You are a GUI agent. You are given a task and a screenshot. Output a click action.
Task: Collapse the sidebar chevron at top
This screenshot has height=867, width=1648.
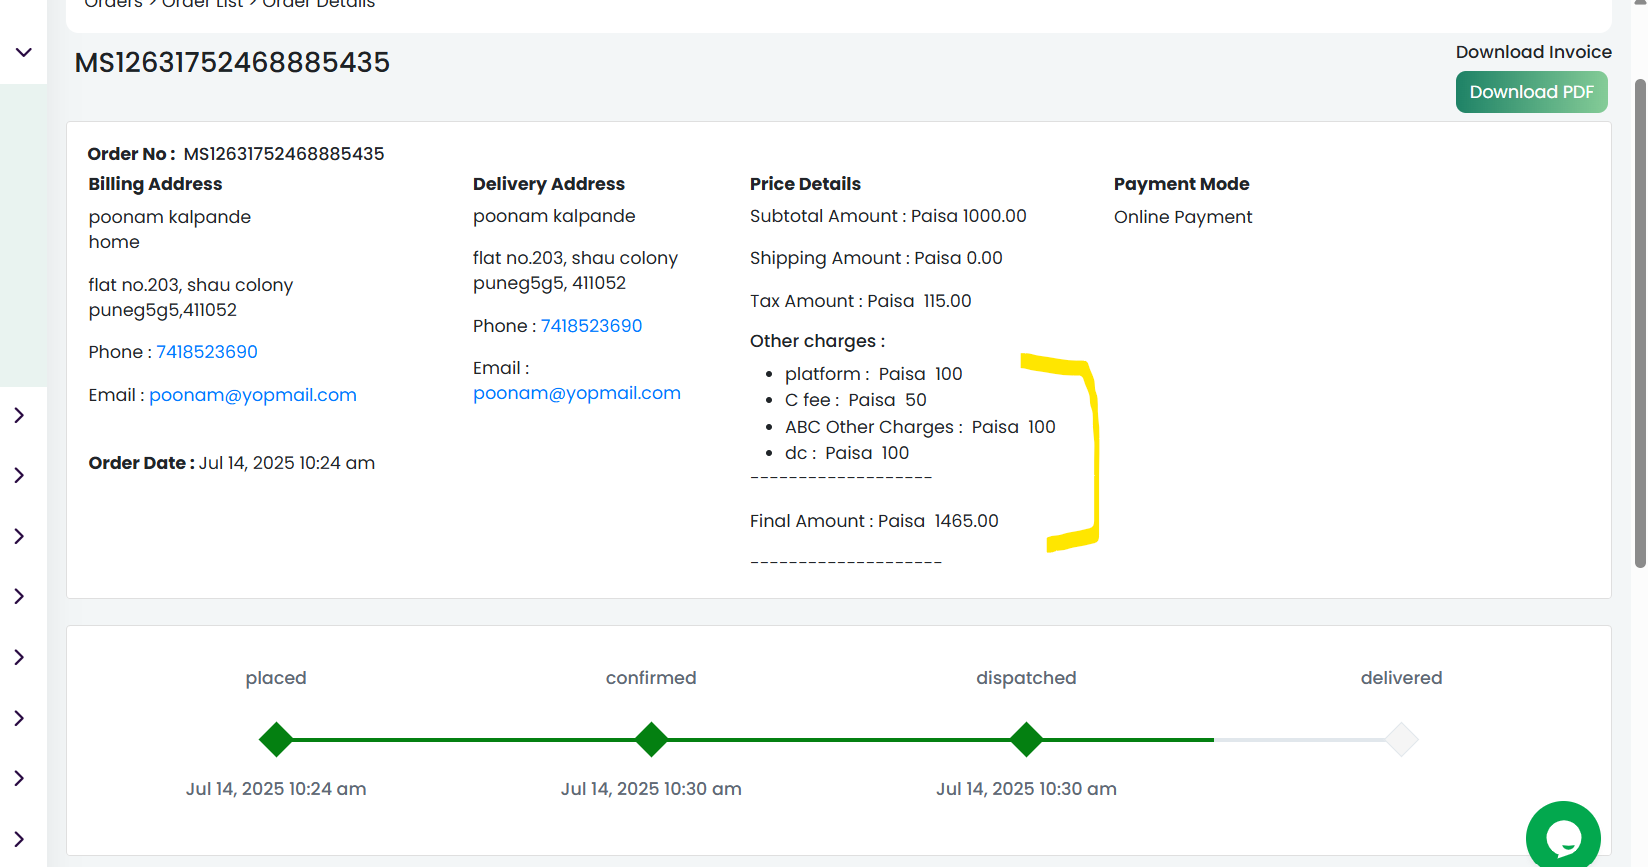(x=24, y=52)
